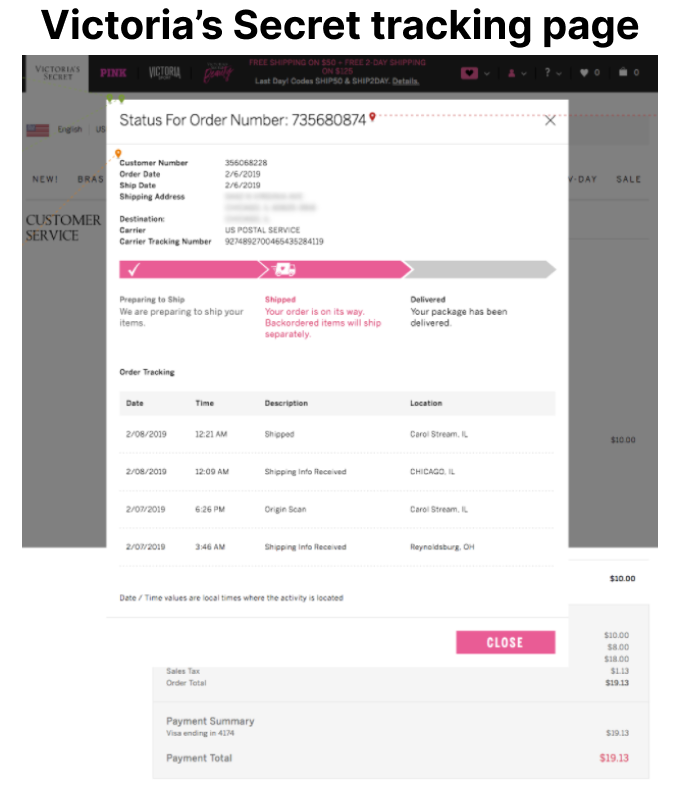The image size is (679, 792).
Task: Click the Location column header
Action: click(x=426, y=403)
